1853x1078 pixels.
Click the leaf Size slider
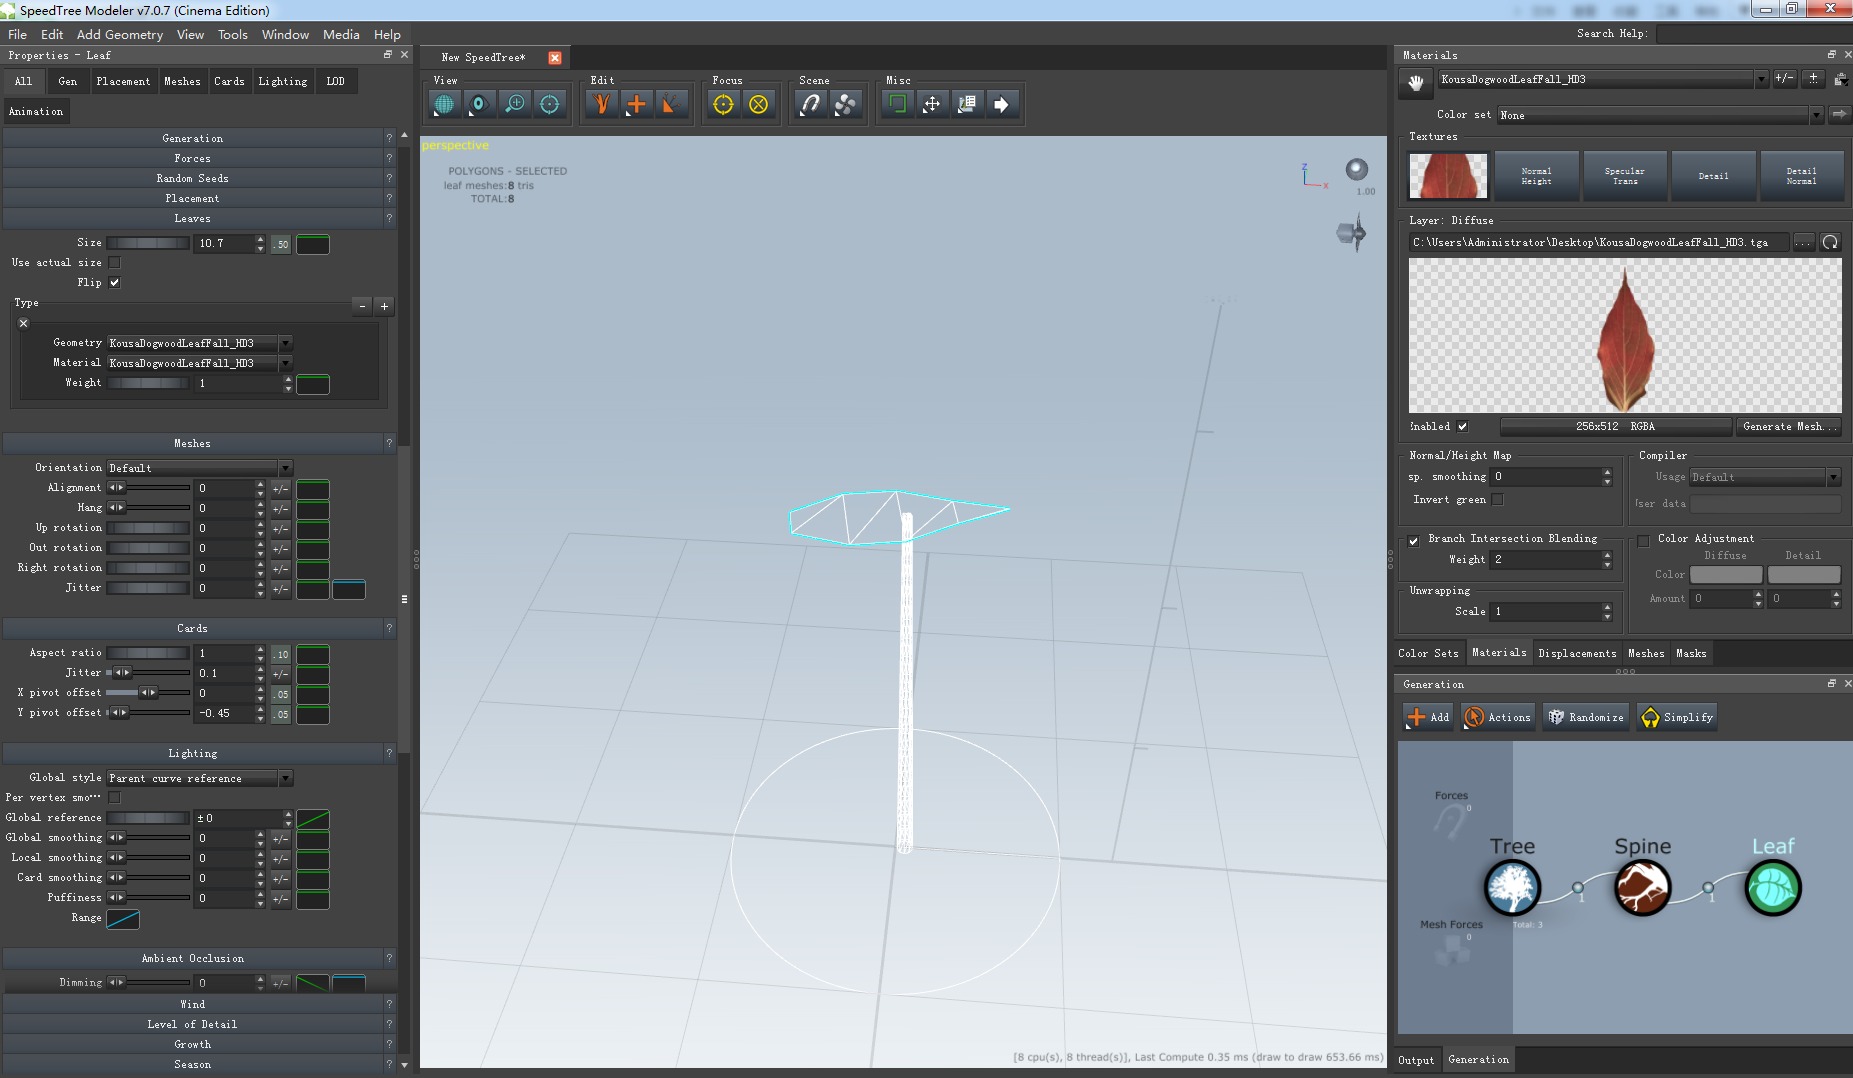click(148, 243)
